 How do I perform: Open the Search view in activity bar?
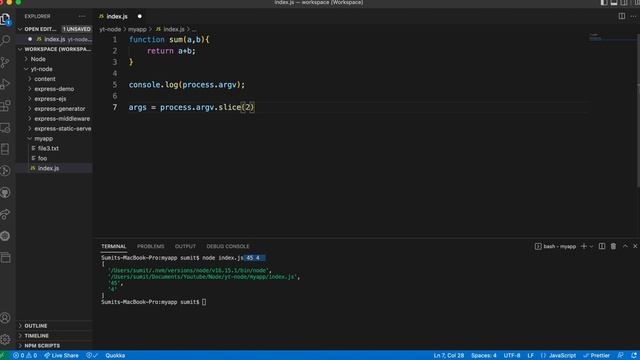coord(5,40)
